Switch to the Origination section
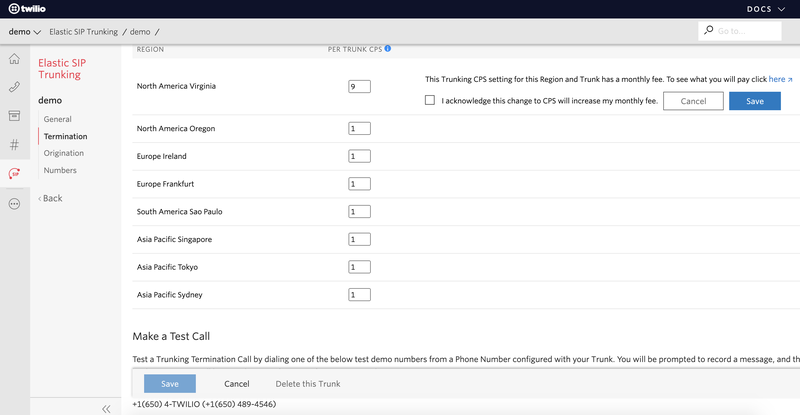The image size is (800, 415). [64, 153]
